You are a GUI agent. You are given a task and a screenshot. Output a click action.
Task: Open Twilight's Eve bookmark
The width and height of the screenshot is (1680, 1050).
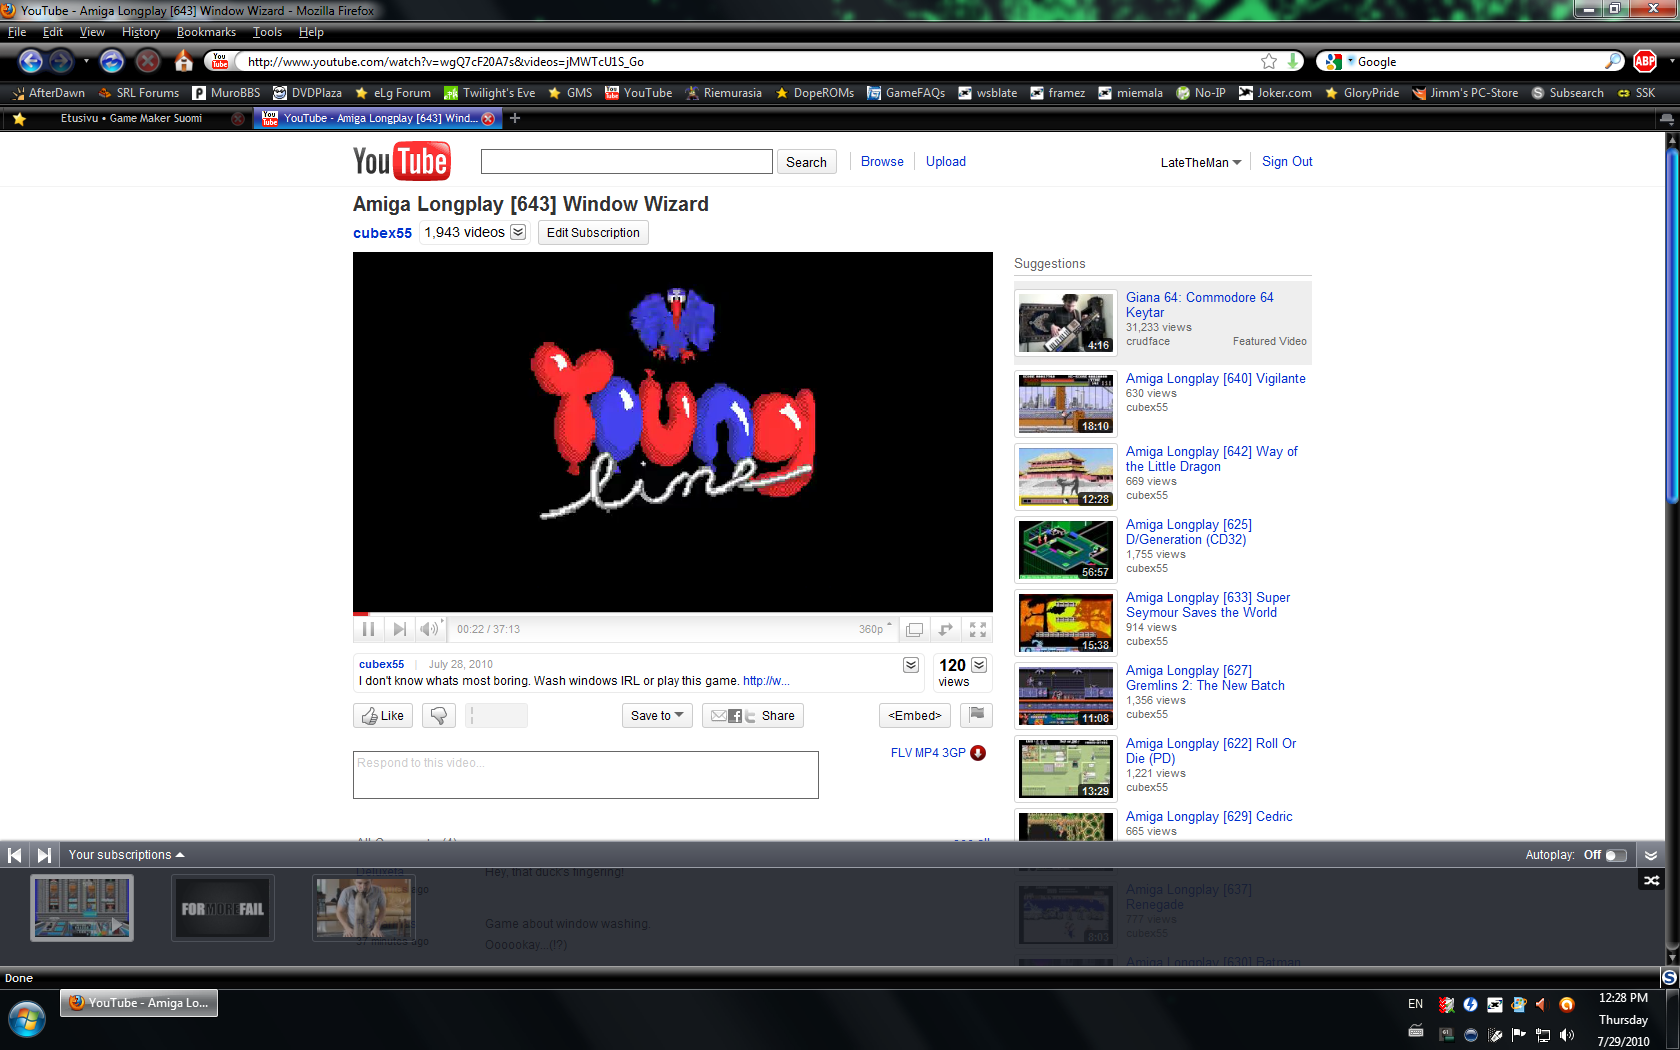[489, 93]
